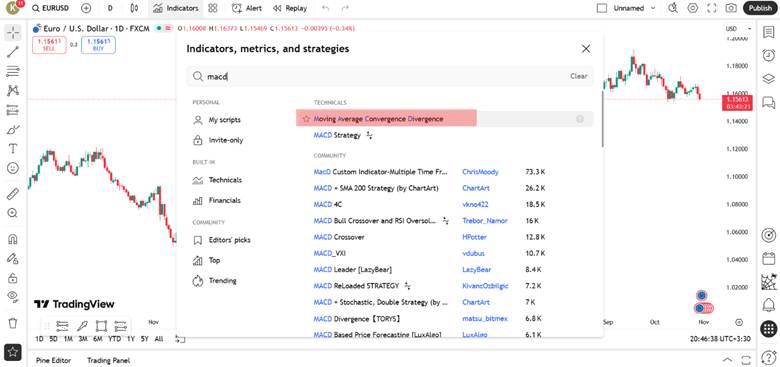Open the Trending category
Screen dimensions: 780x367
click(215, 281)
